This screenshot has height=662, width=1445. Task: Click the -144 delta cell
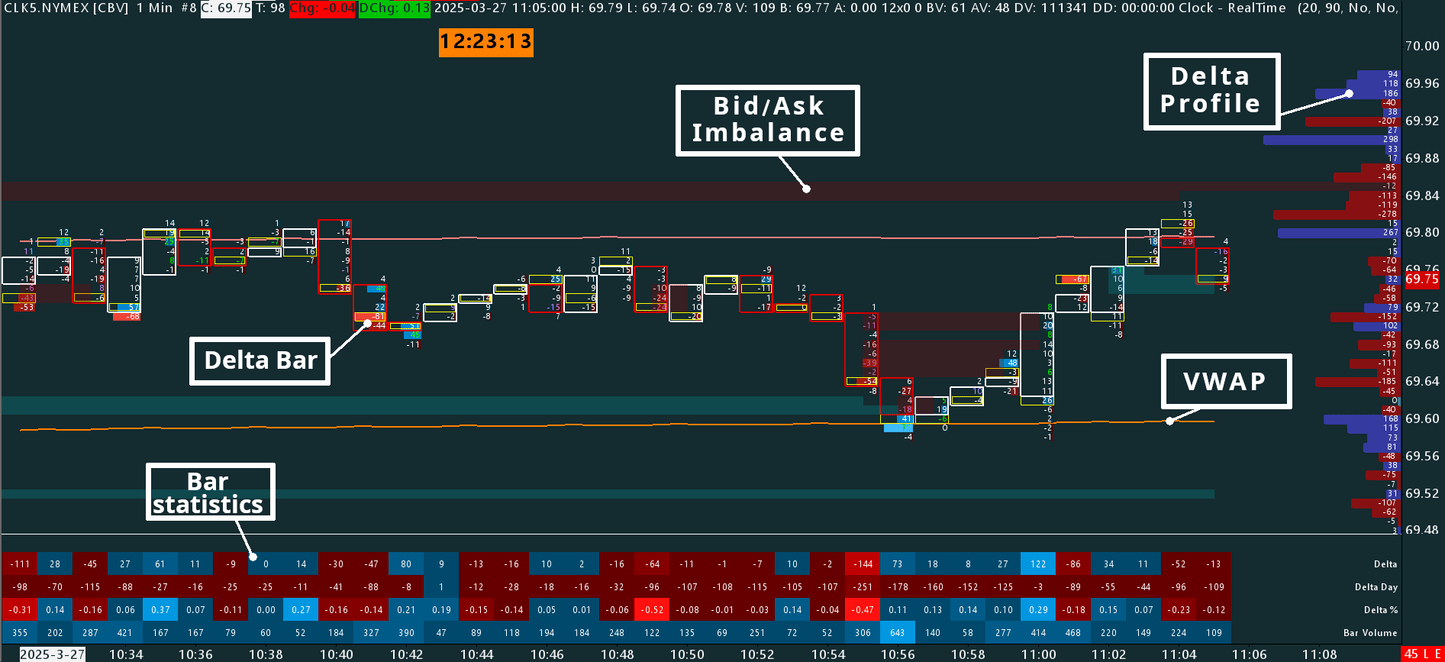coord(862,565)
